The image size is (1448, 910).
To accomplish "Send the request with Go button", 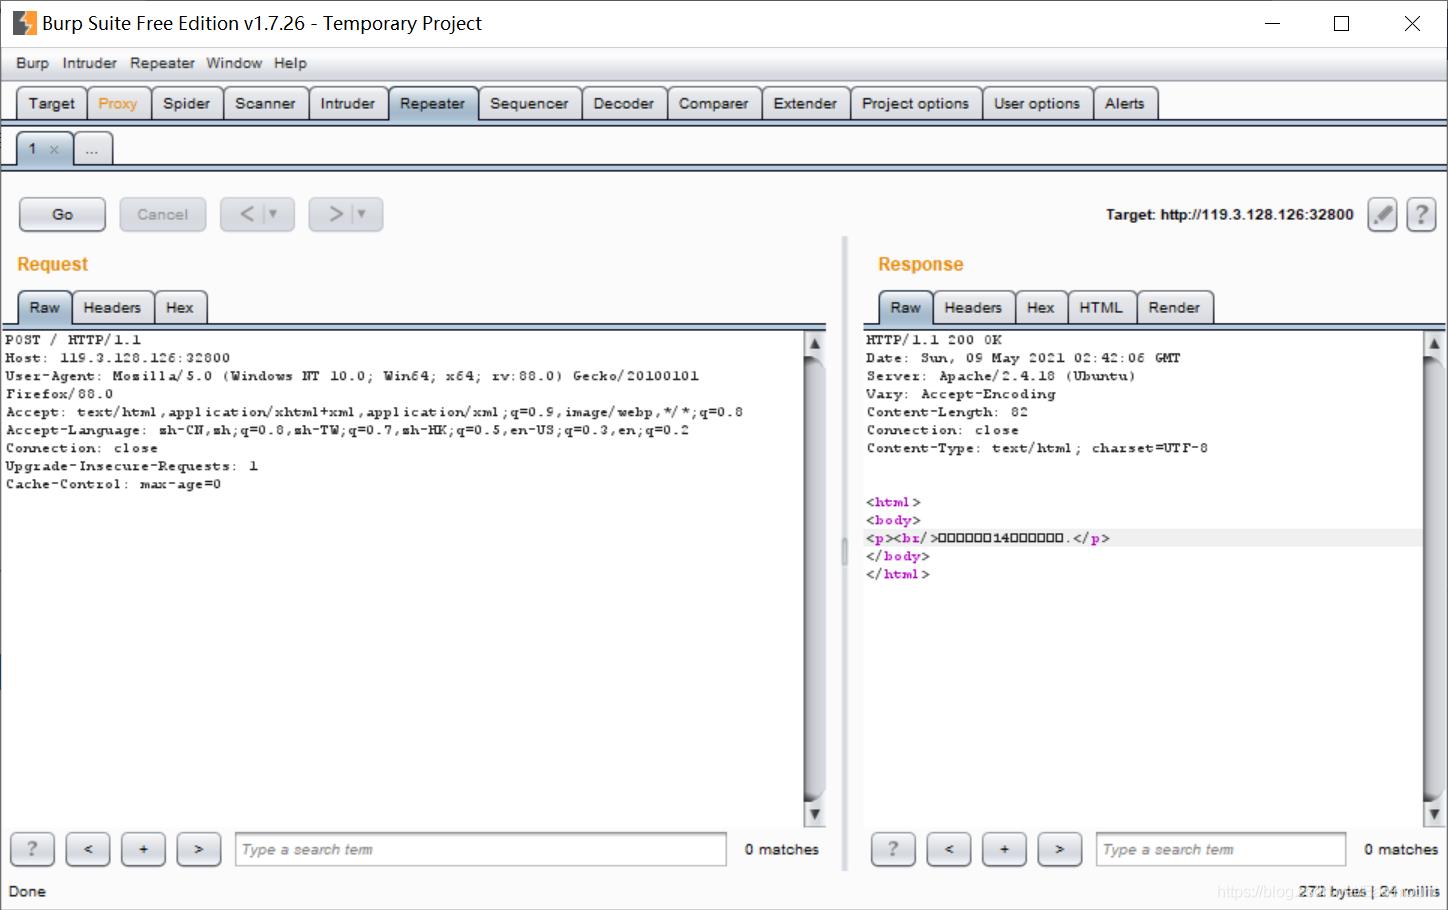I will pyautogui.click(x=62, y=214).
